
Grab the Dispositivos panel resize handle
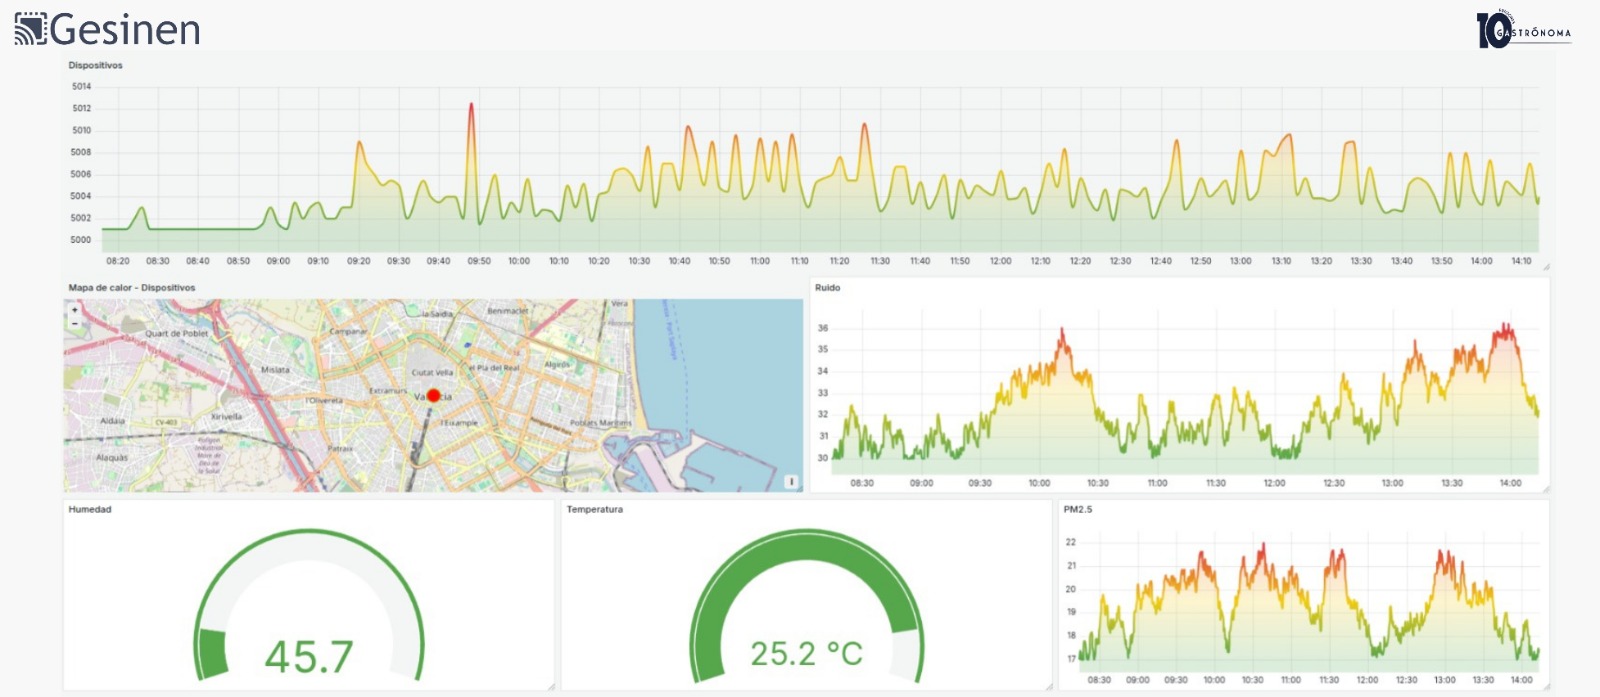pyautogui.click(x=1546, y=267)
